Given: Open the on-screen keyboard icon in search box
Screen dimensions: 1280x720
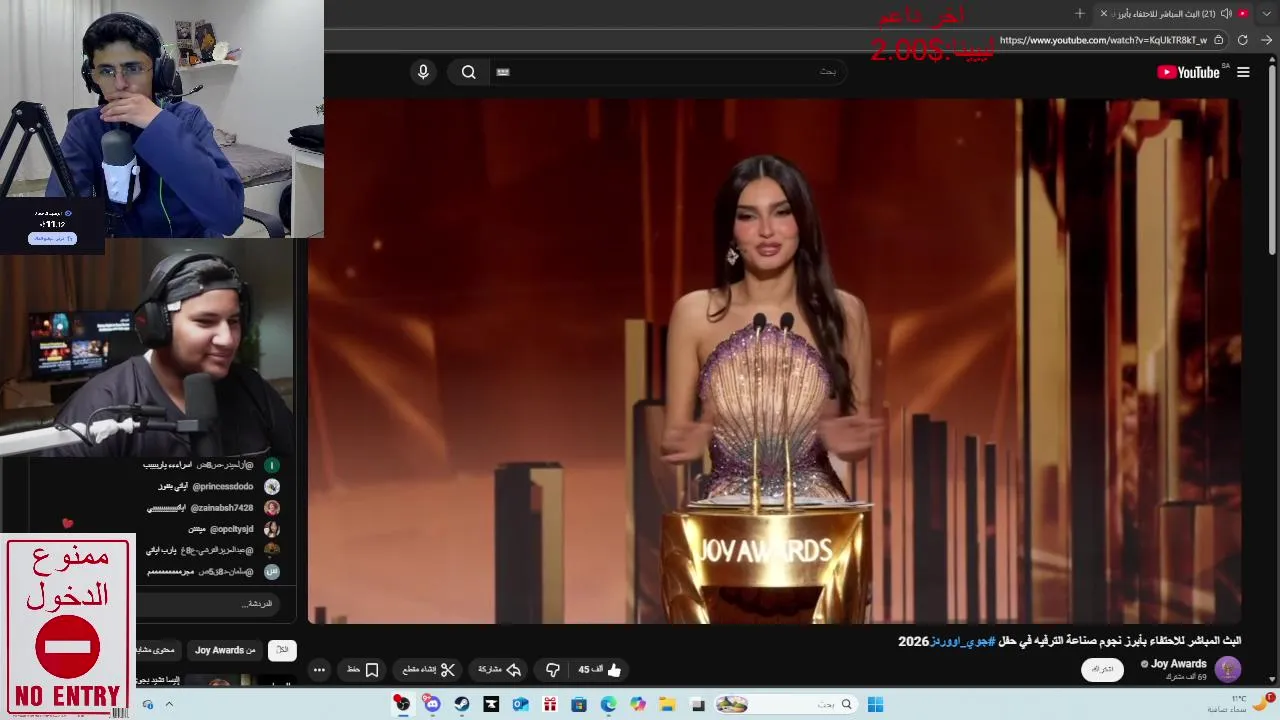Looking at the screenshot, I should [x=503, y=72].
